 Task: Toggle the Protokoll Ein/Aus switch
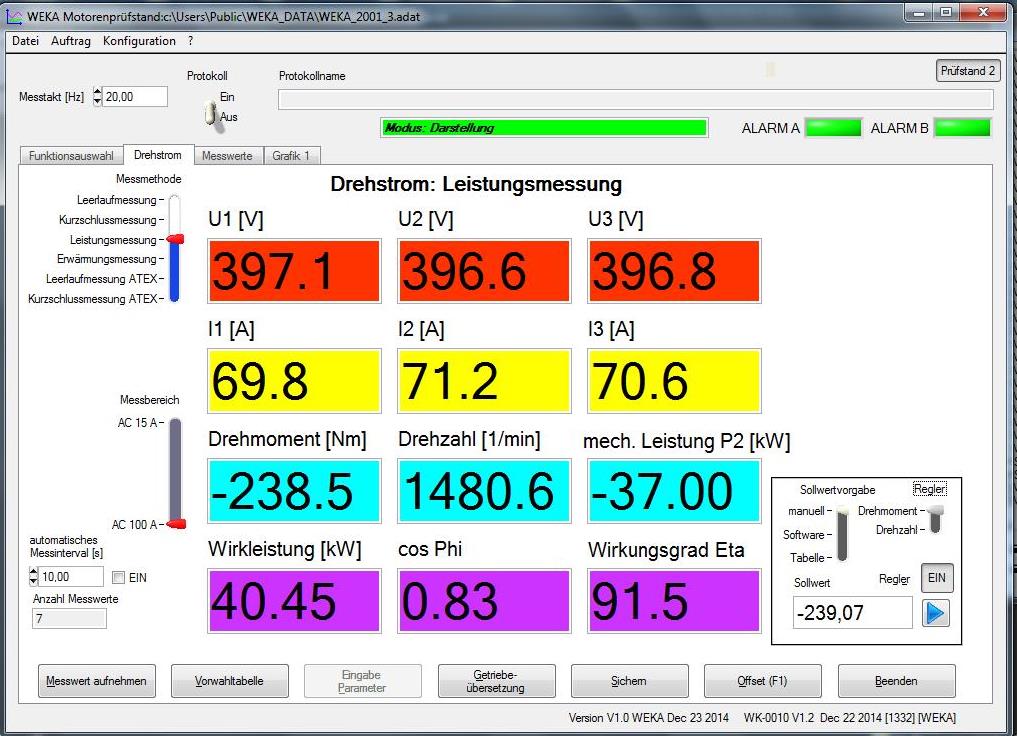coord(211,113)
